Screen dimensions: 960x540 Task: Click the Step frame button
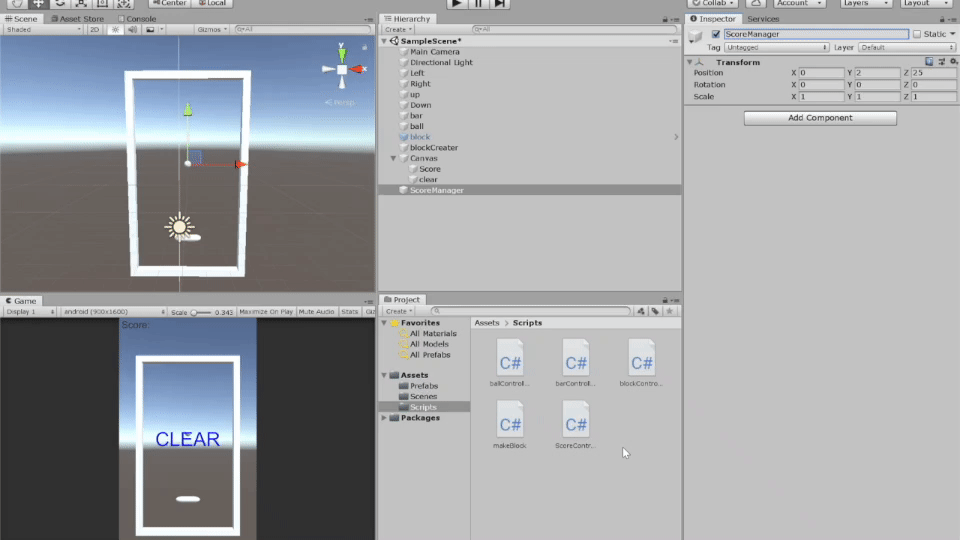point(500,4)
